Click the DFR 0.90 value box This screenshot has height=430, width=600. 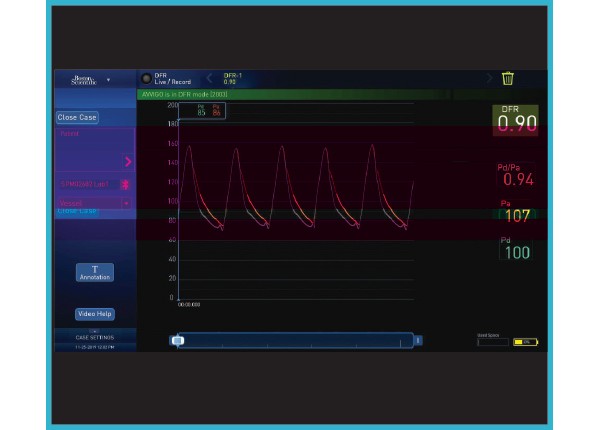(515, 120)
